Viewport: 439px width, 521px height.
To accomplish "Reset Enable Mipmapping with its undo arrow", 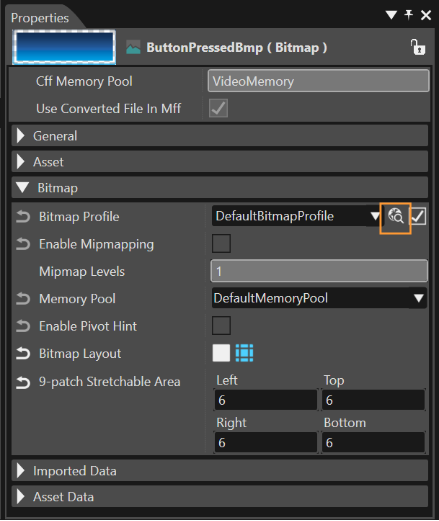I will point(23,244).
